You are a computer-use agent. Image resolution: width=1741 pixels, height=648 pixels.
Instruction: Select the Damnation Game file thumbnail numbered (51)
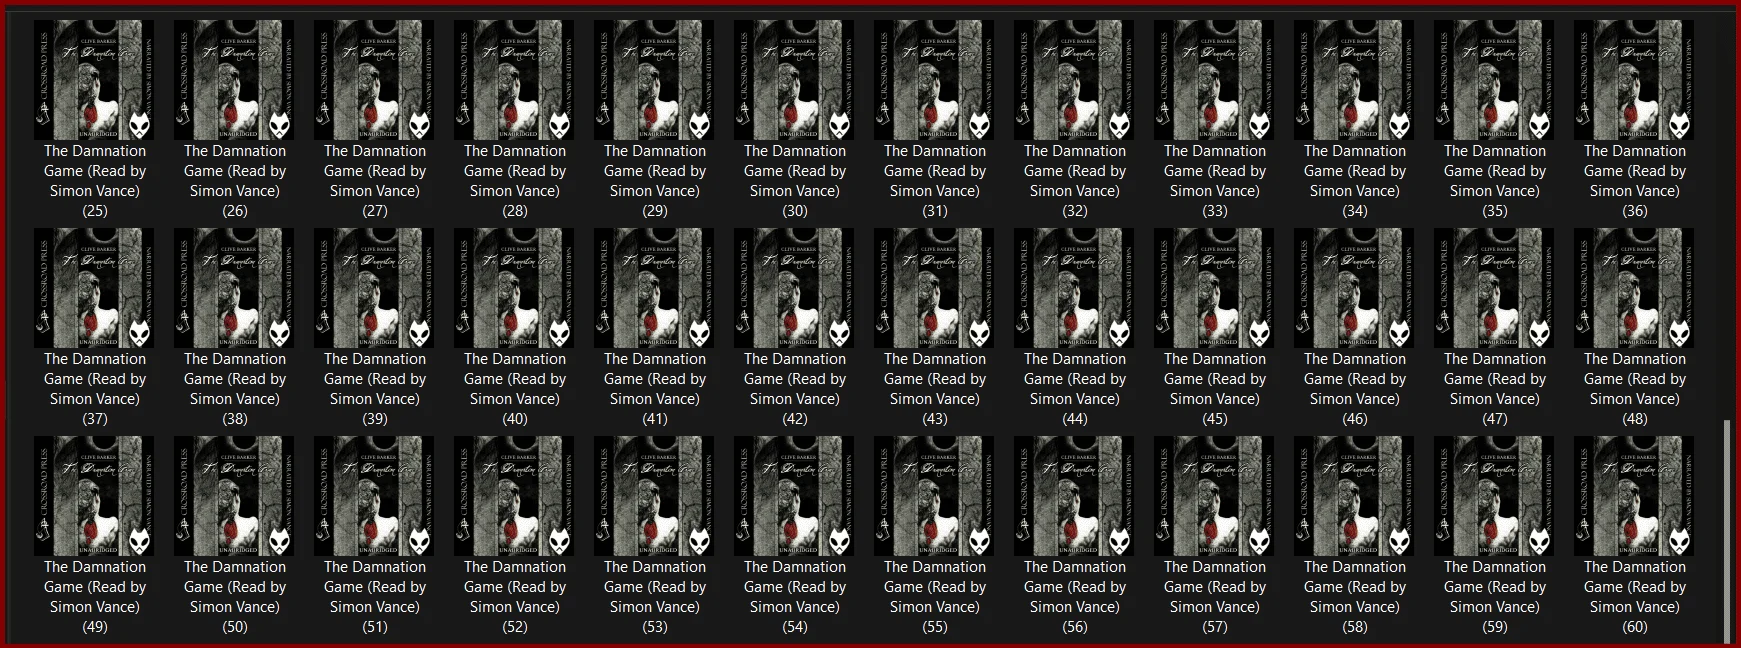click(x=375, y=496)
